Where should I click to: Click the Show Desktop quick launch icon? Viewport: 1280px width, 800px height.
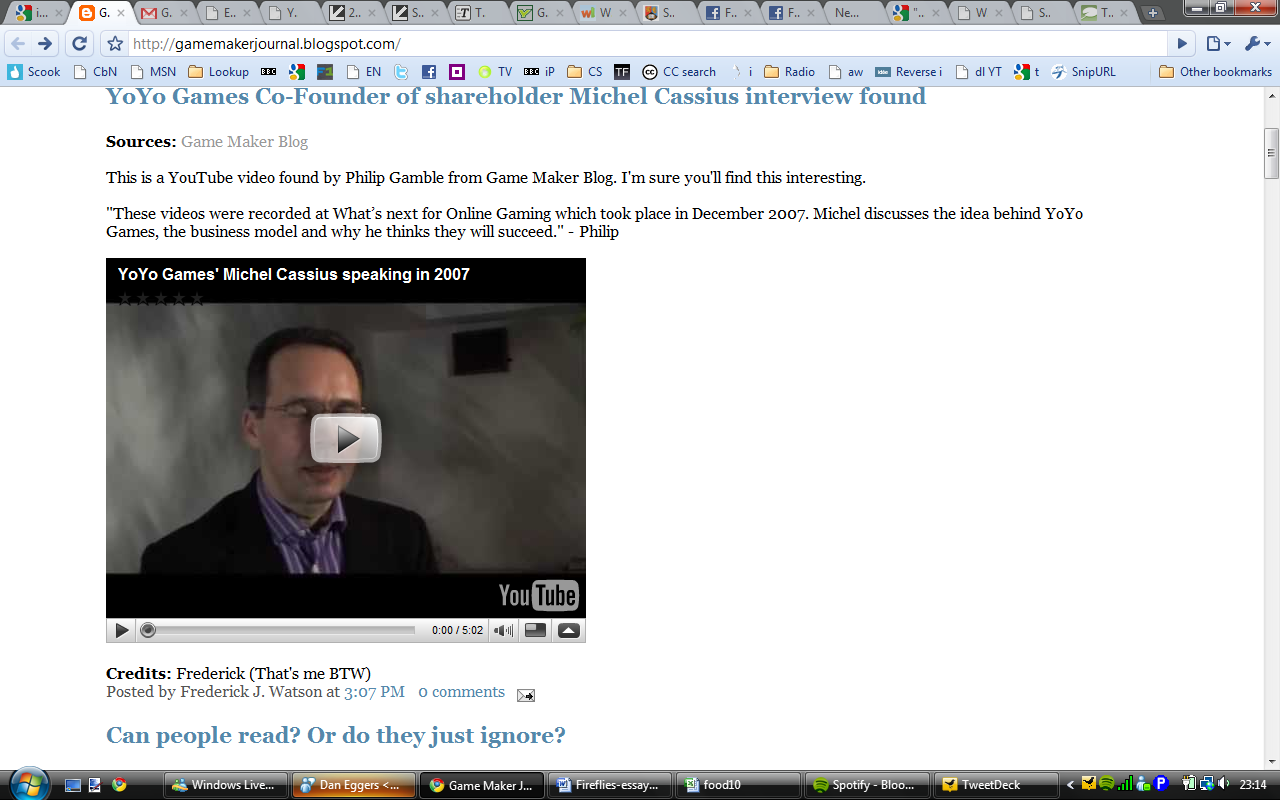tap(72, 785)
